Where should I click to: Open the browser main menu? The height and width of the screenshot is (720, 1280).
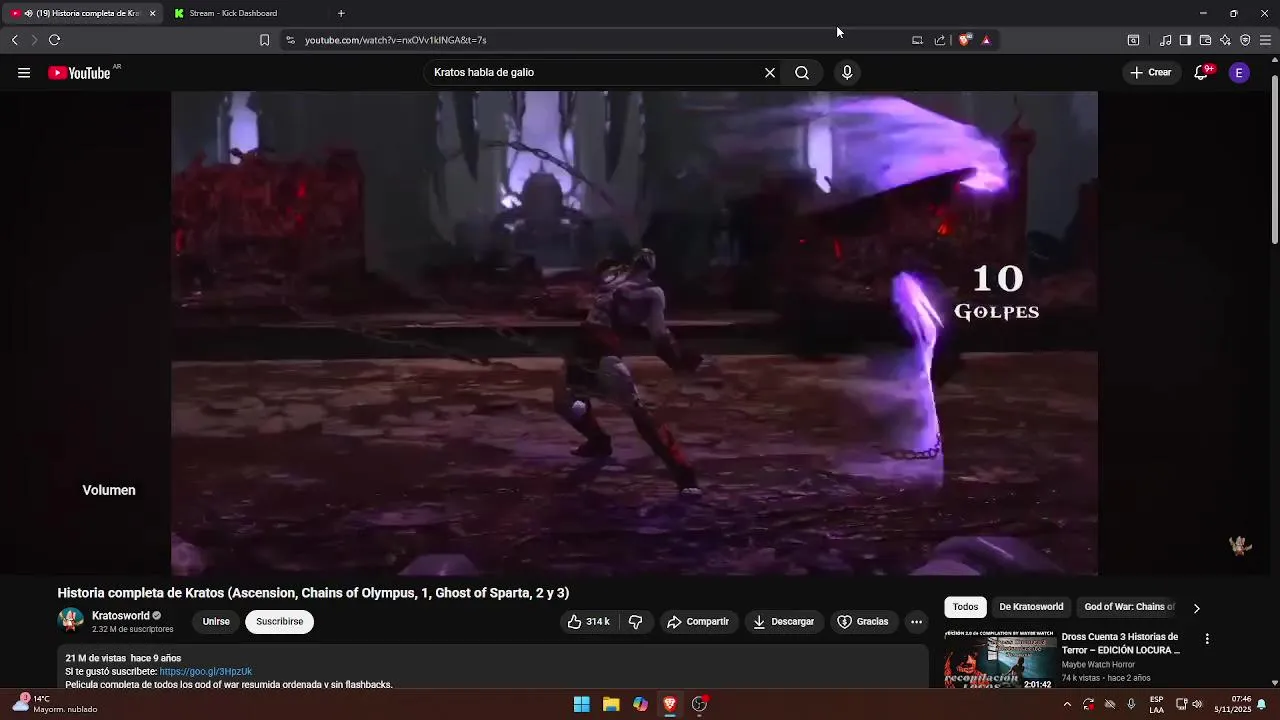pyautogui.click(x=1265, y=40)
